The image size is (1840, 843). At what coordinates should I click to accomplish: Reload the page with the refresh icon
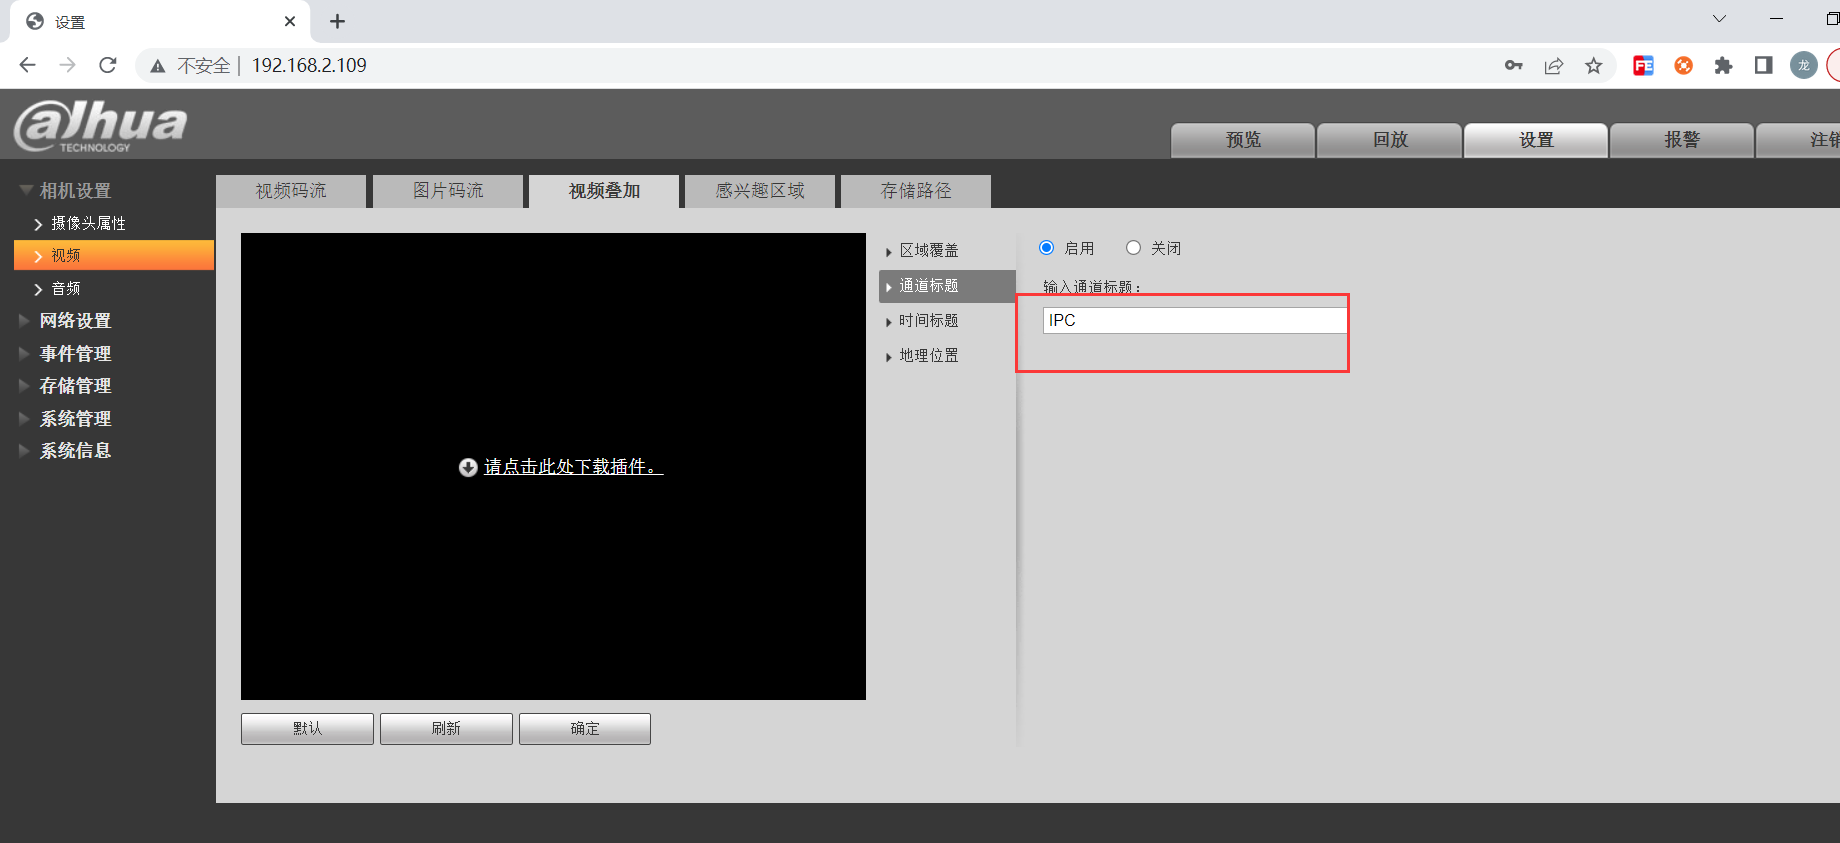click(108, 65)
